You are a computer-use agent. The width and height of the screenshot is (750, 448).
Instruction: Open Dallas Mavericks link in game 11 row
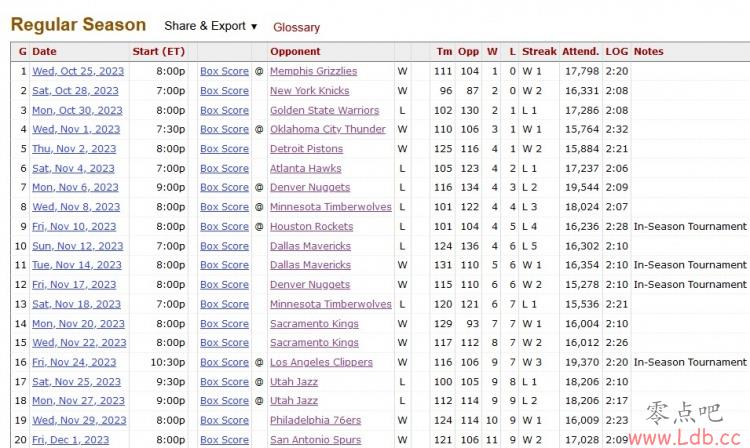310,265
